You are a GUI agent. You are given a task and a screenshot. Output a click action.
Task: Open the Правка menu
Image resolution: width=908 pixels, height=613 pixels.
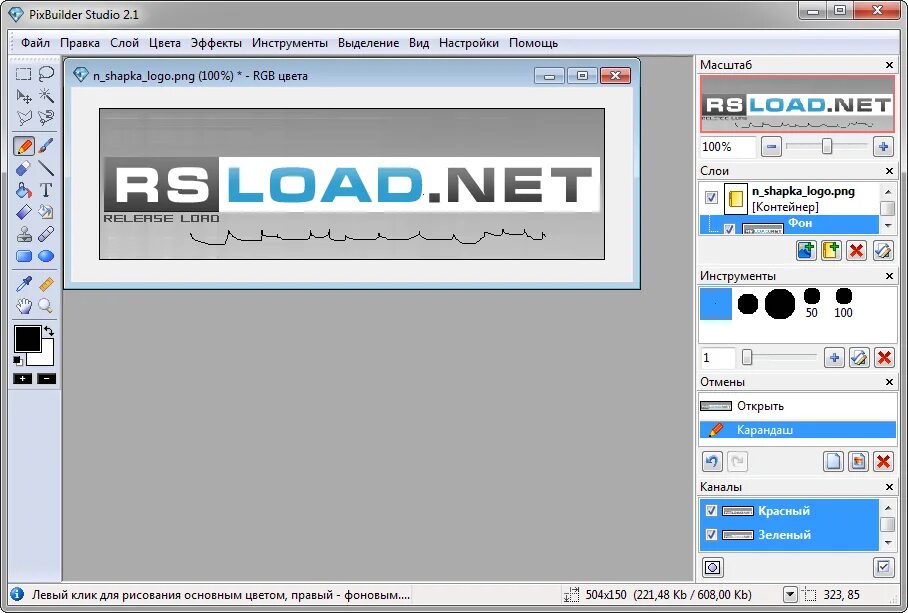click(80, 43)
